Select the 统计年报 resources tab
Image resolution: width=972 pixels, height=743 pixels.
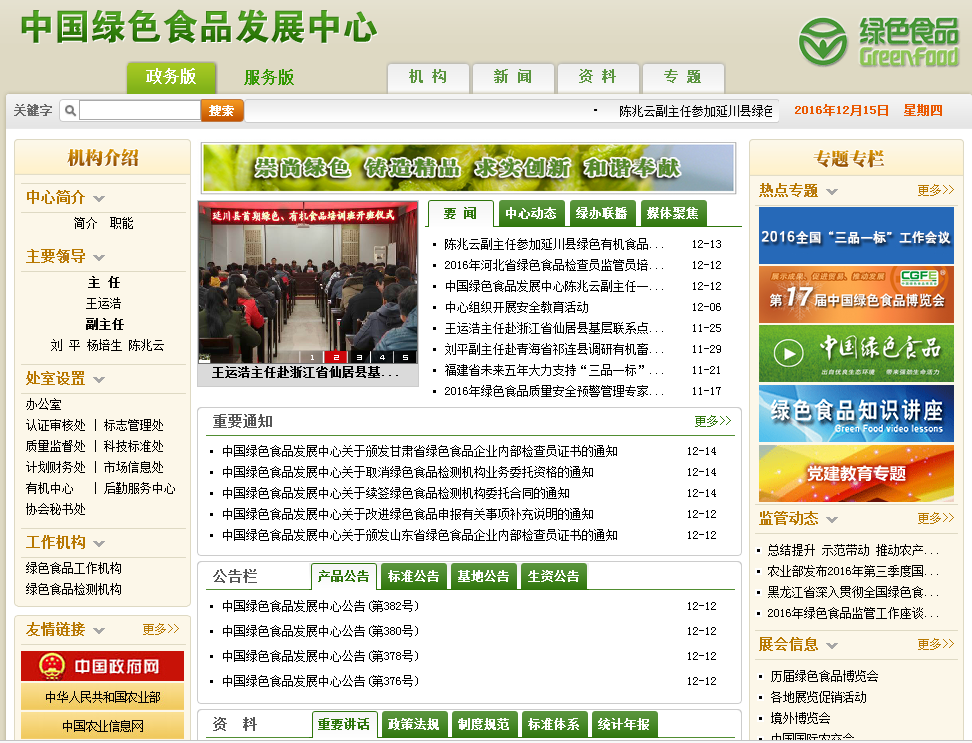click(x=624, y=724)
